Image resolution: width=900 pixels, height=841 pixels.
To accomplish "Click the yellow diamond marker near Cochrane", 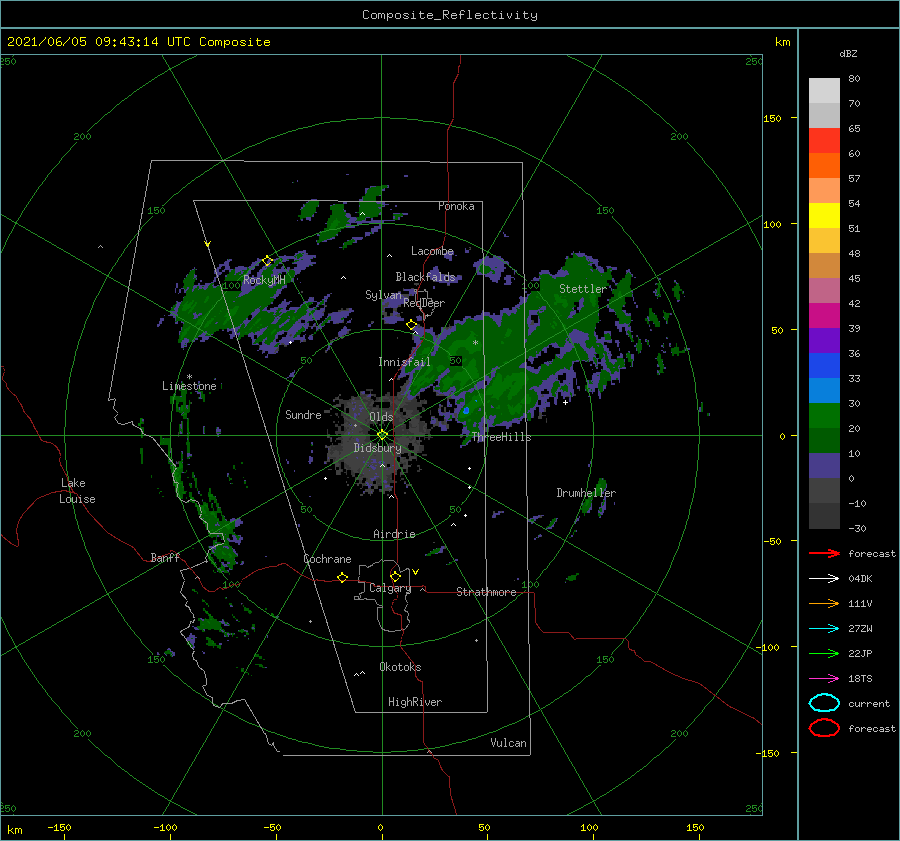I will pyautogui.click(x=343, y=578).
